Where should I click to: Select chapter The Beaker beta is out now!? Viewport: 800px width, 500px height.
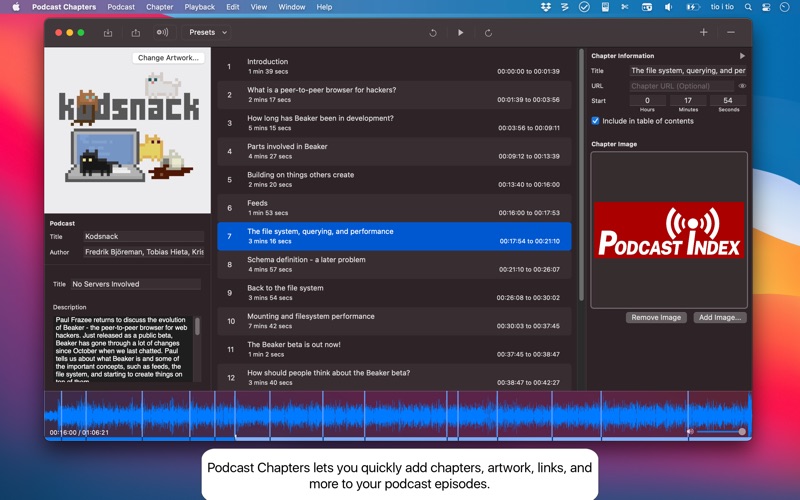394,349
